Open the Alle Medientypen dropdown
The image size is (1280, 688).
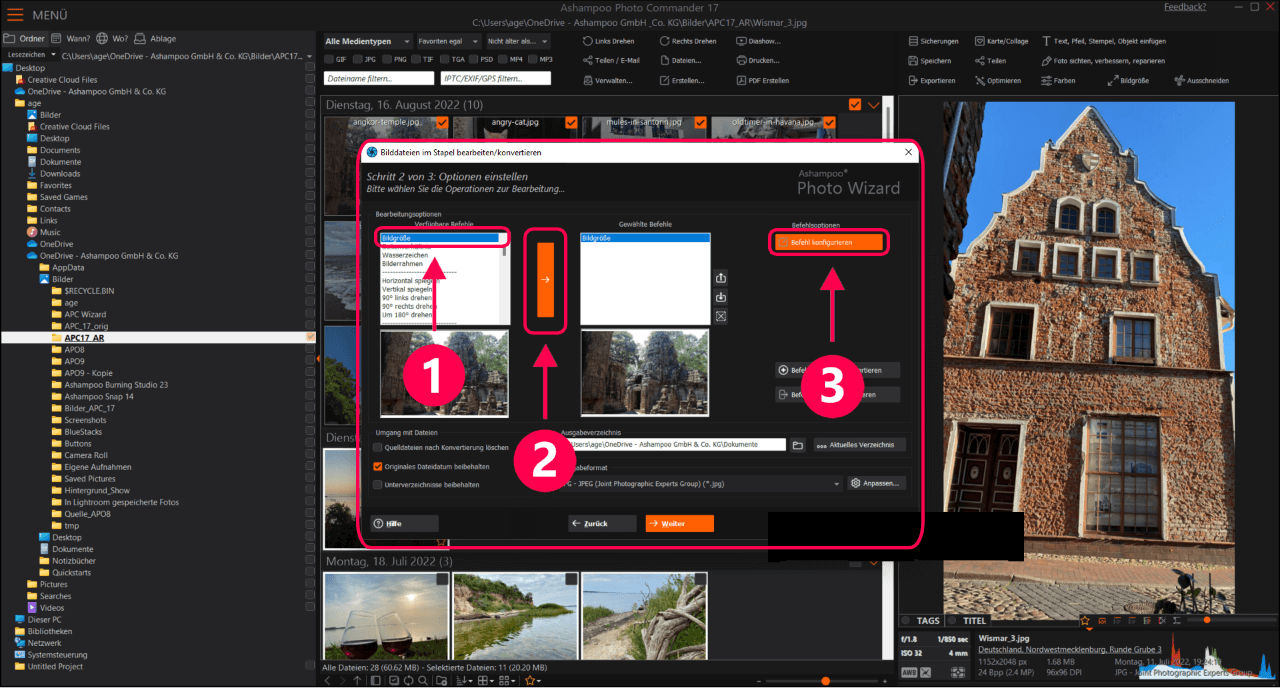pos(367,41)
